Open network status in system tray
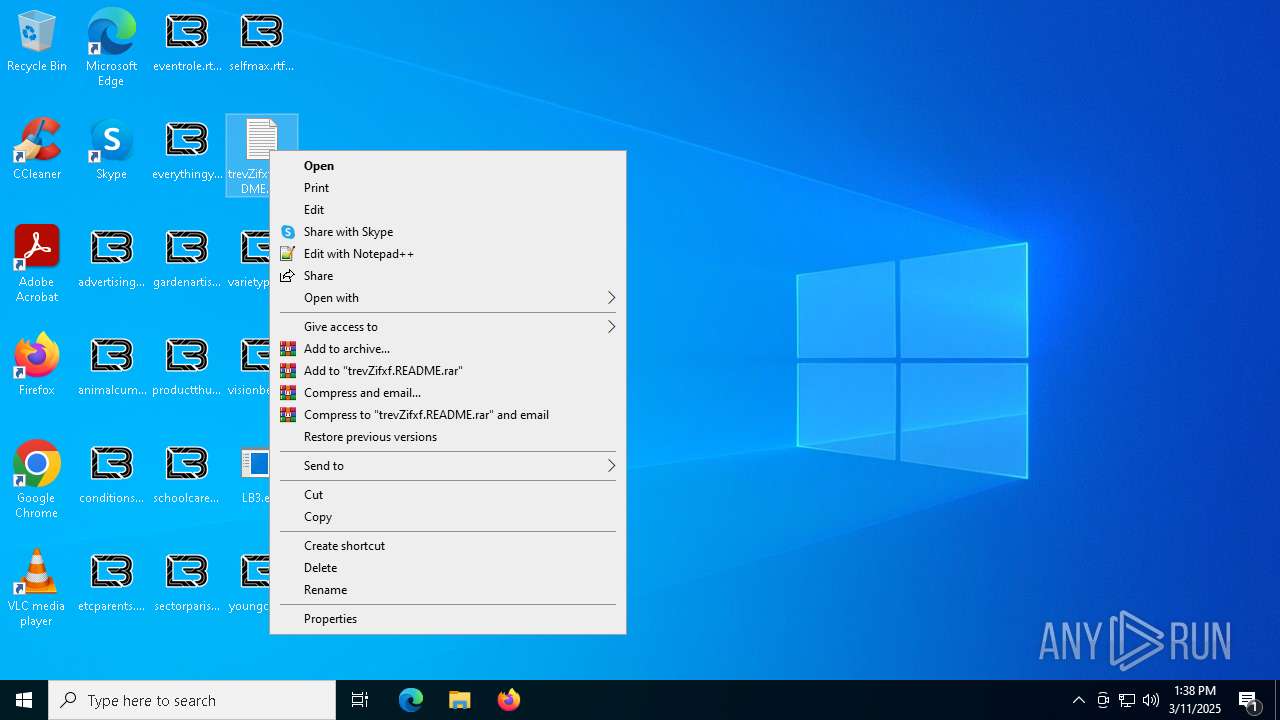Screen dimensions: 1280x720 (x=1127, y=700)
